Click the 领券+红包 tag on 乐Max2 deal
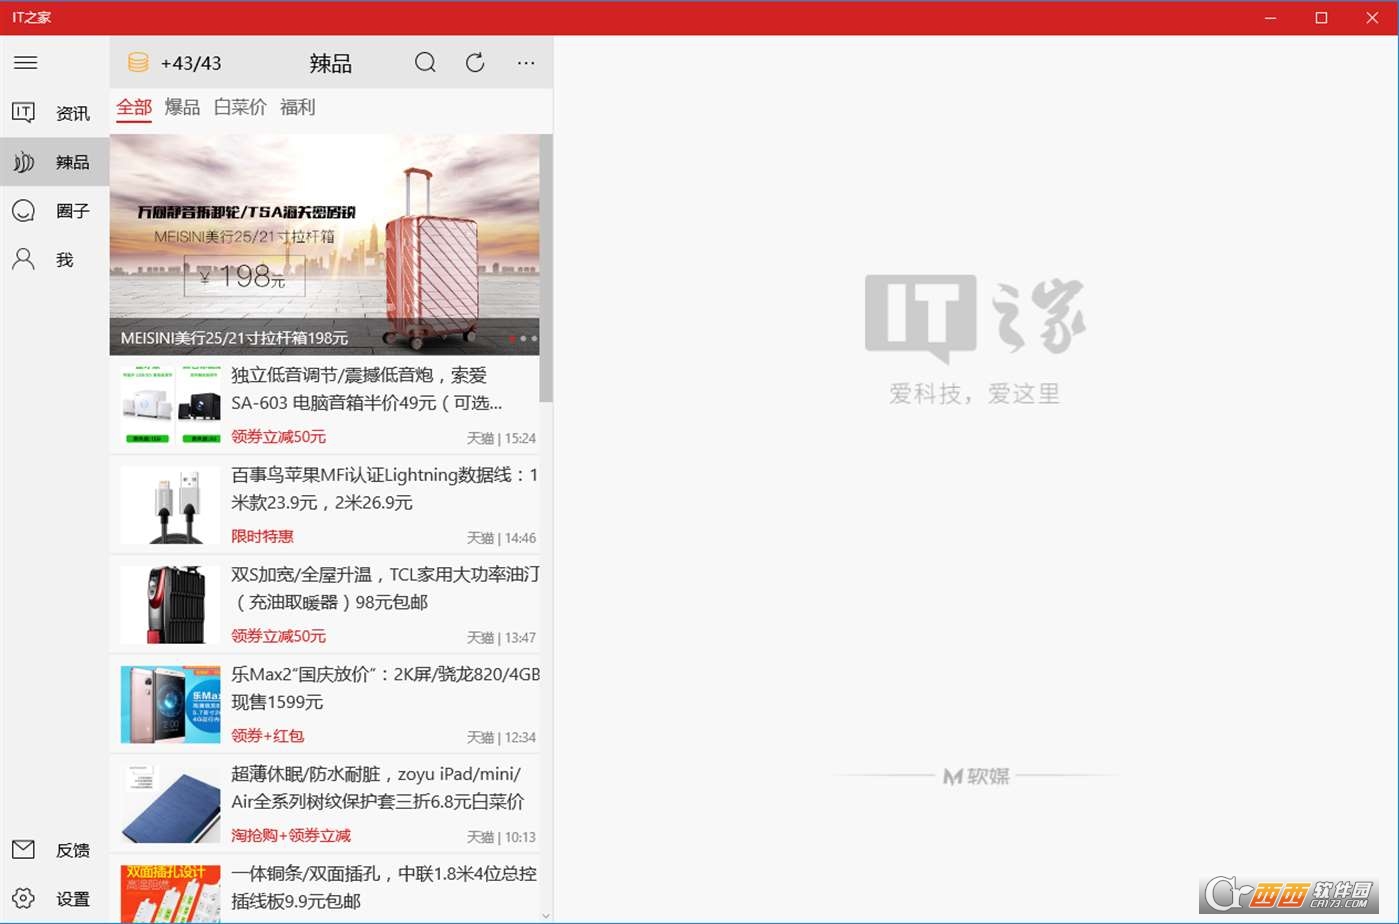The height and width of the screenshot is (924, 1399). tap(267, 736)
